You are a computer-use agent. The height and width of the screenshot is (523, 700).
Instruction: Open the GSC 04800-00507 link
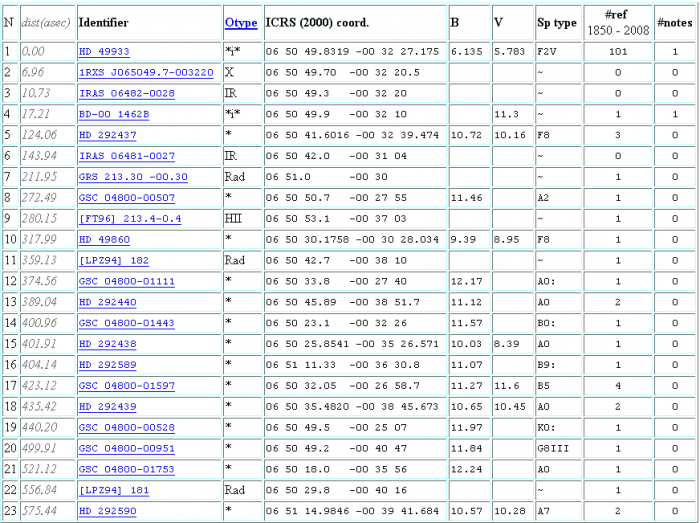pos(127,198)
